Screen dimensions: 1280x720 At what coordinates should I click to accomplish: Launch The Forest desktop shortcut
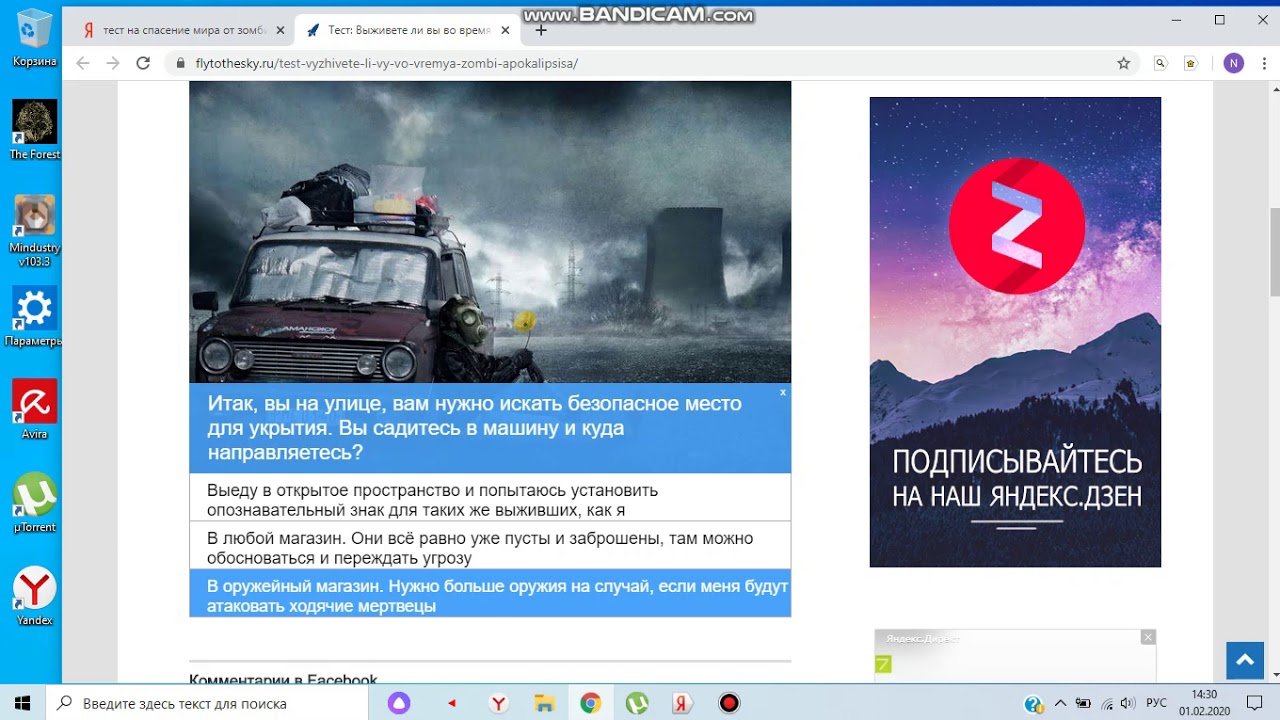34,130
